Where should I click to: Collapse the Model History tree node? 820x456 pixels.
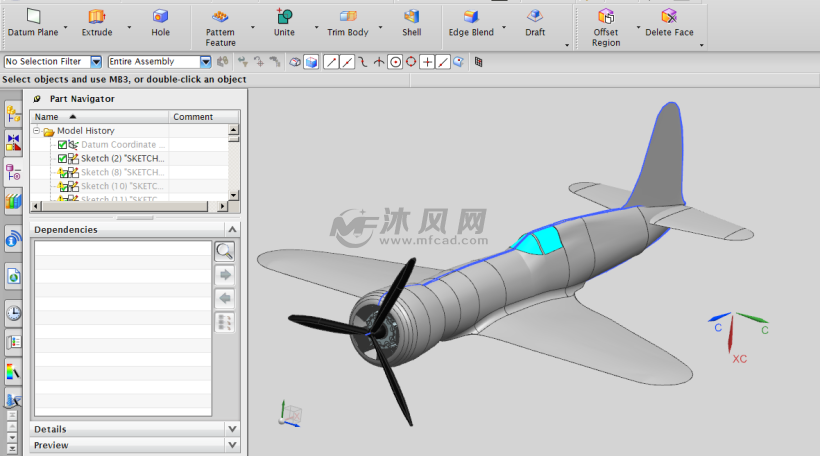coord(37,131)
